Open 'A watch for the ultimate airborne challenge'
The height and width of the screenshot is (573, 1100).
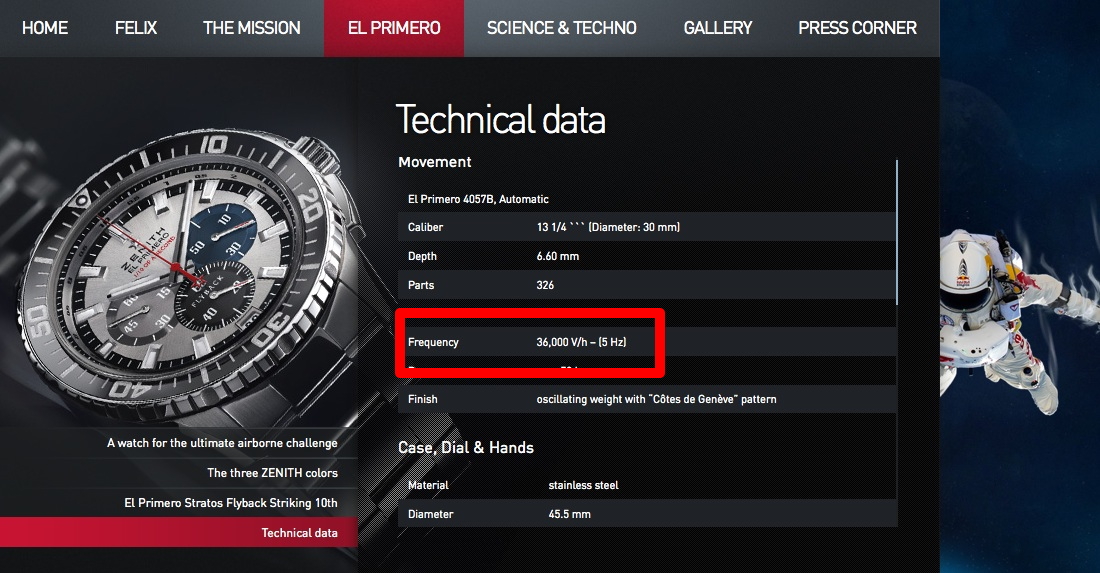(222, 443)
